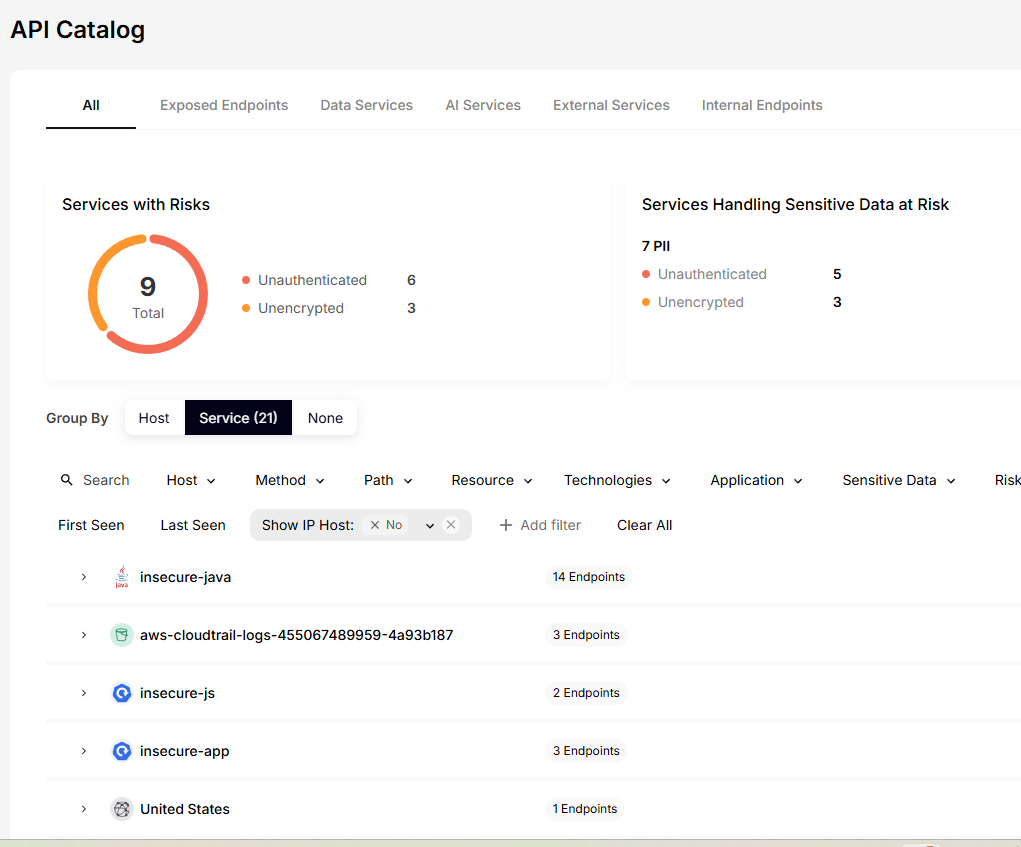Image resolution: width=1021 pixels, height=847 pixels.
Task: Click the insecure-app service icon
Action: 121,751
